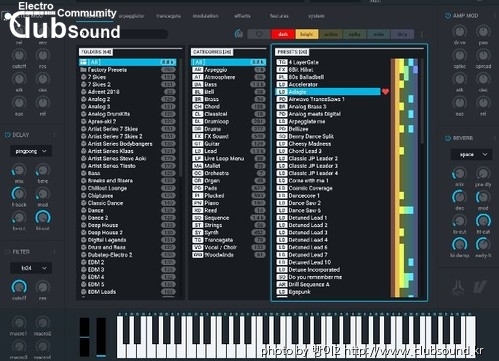Toggle the Amp Mod section power icon
This screenshot has height=361, width=499.
448,16
